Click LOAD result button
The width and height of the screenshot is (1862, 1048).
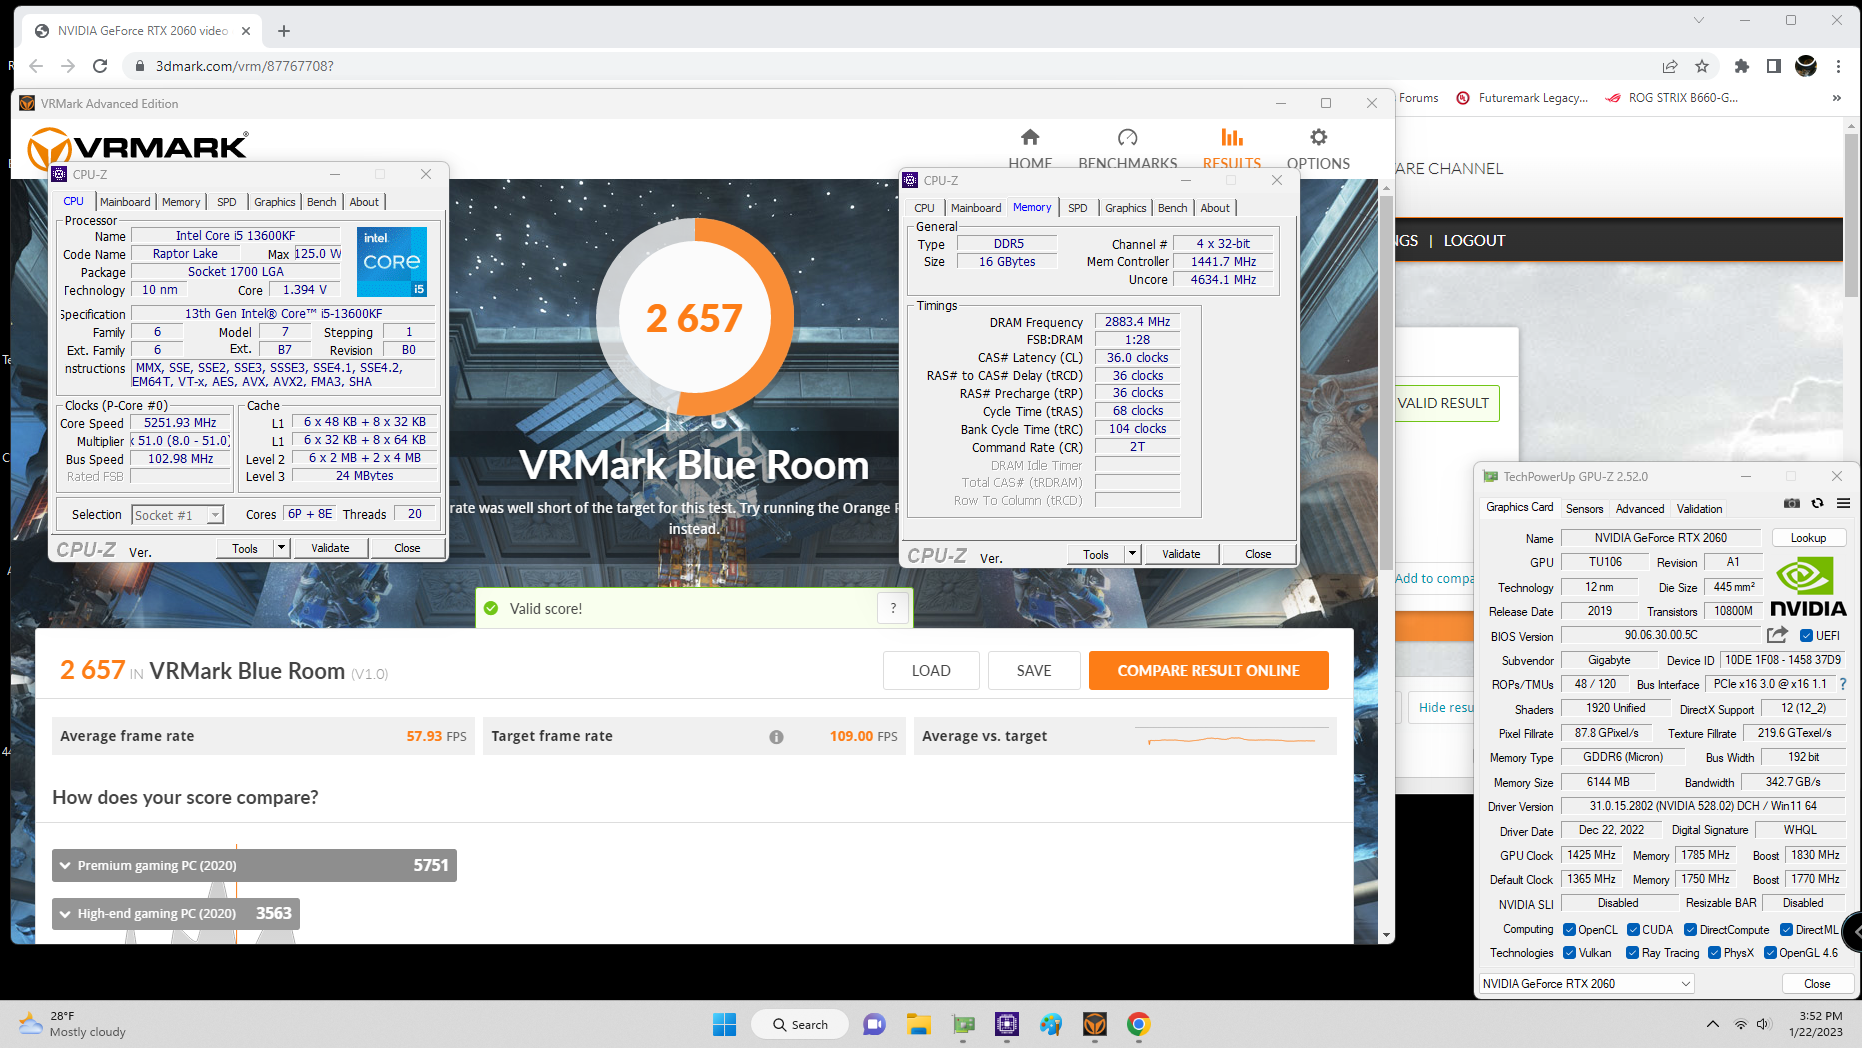[931, 671]
